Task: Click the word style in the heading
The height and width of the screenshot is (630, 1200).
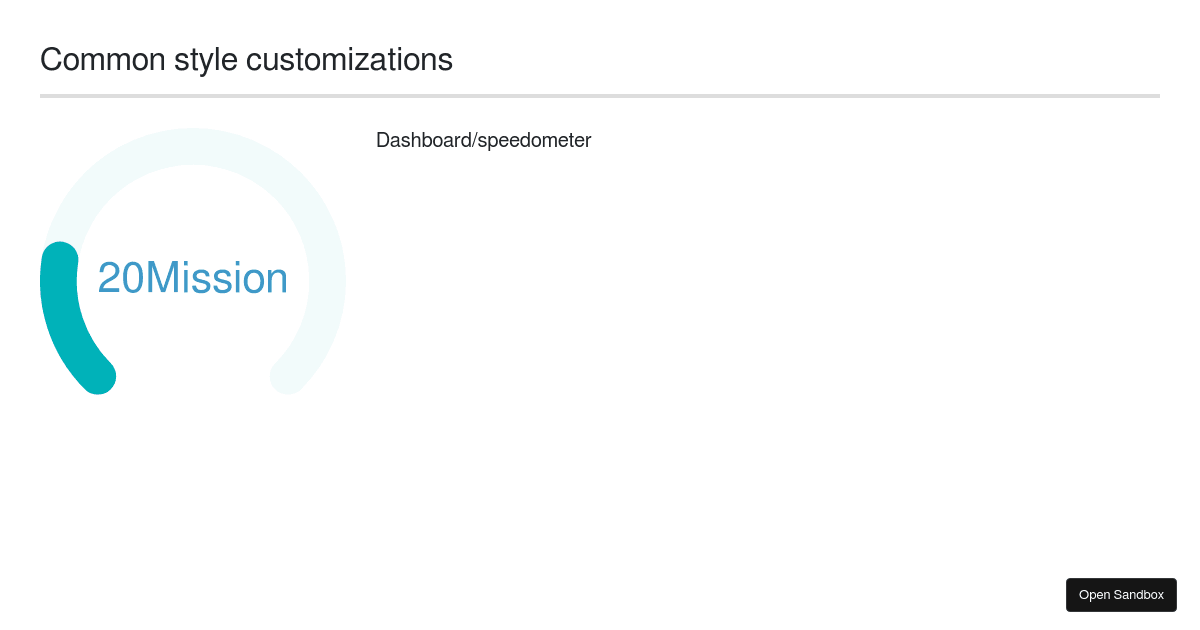Action: tap(206, 60)
